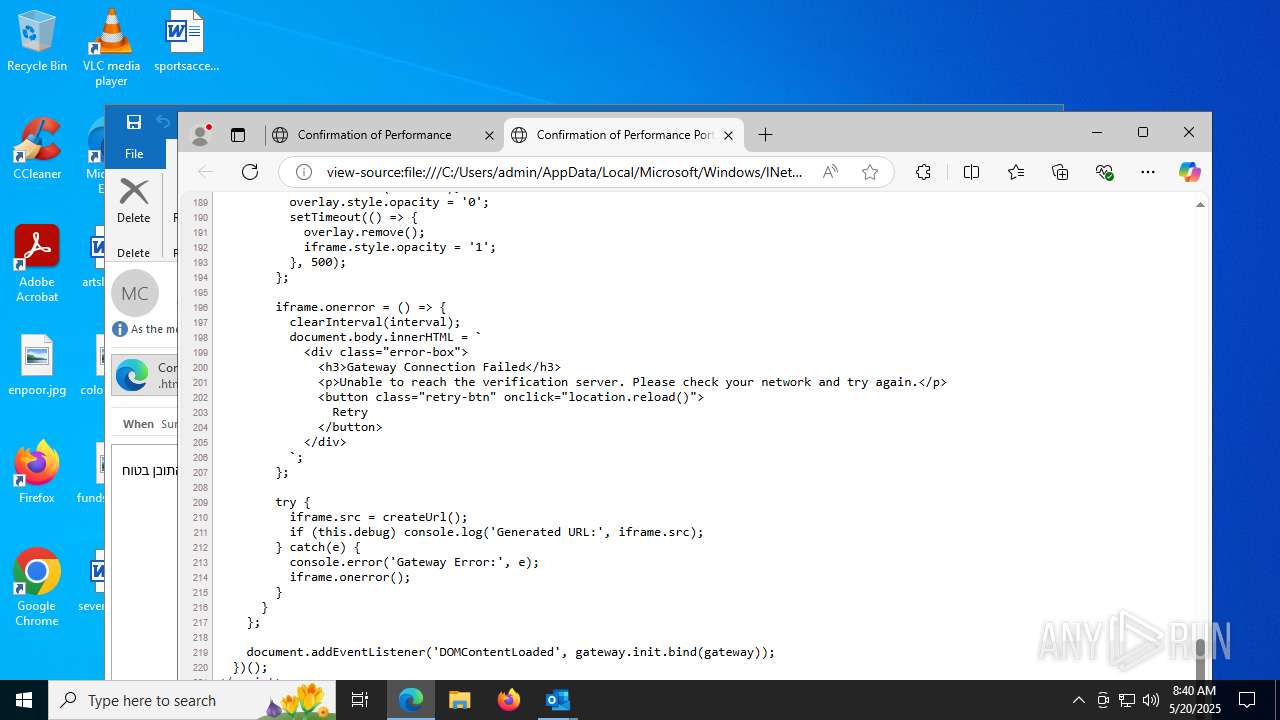Open enpoor.jpg image file
The image size is (1280, 720).
click(37, 365)
